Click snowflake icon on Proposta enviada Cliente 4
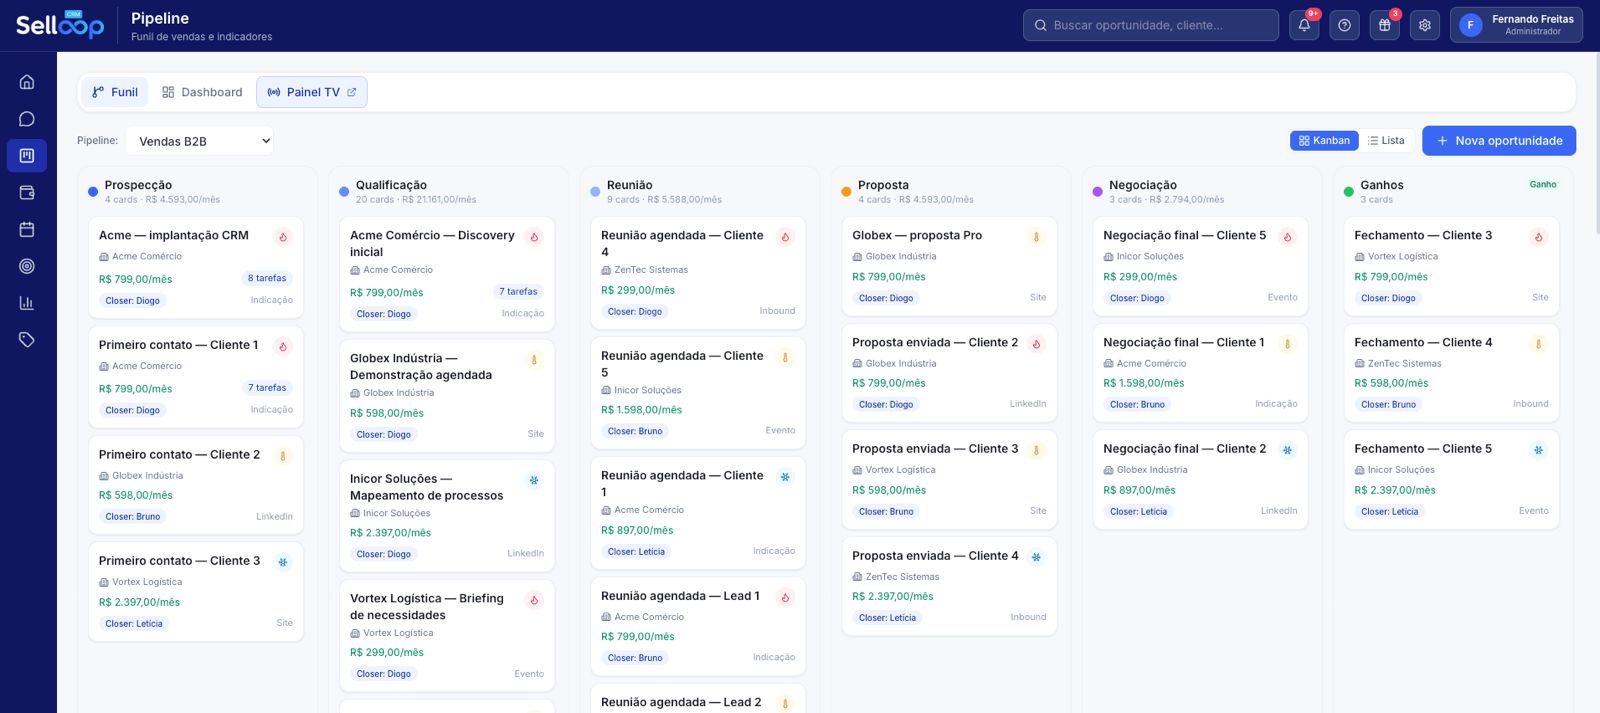1600x713 pixels. click(x=1036, y=557)
